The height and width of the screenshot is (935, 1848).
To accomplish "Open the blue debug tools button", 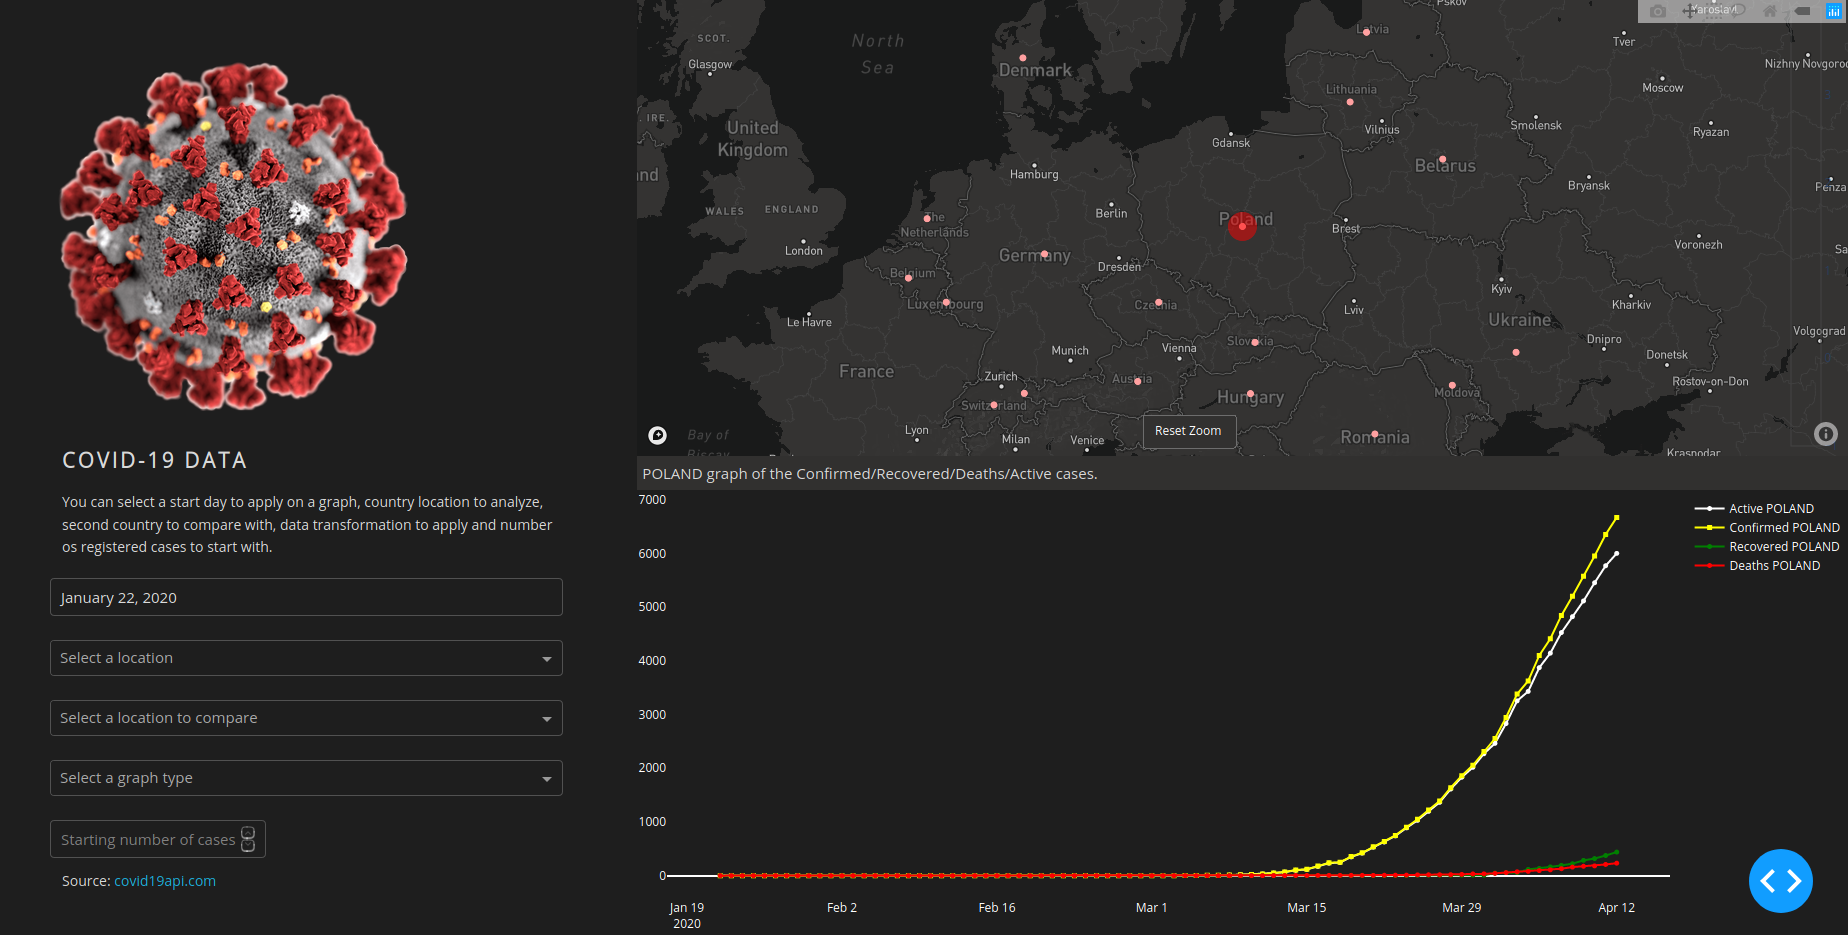I will [x=1780, y=881].
